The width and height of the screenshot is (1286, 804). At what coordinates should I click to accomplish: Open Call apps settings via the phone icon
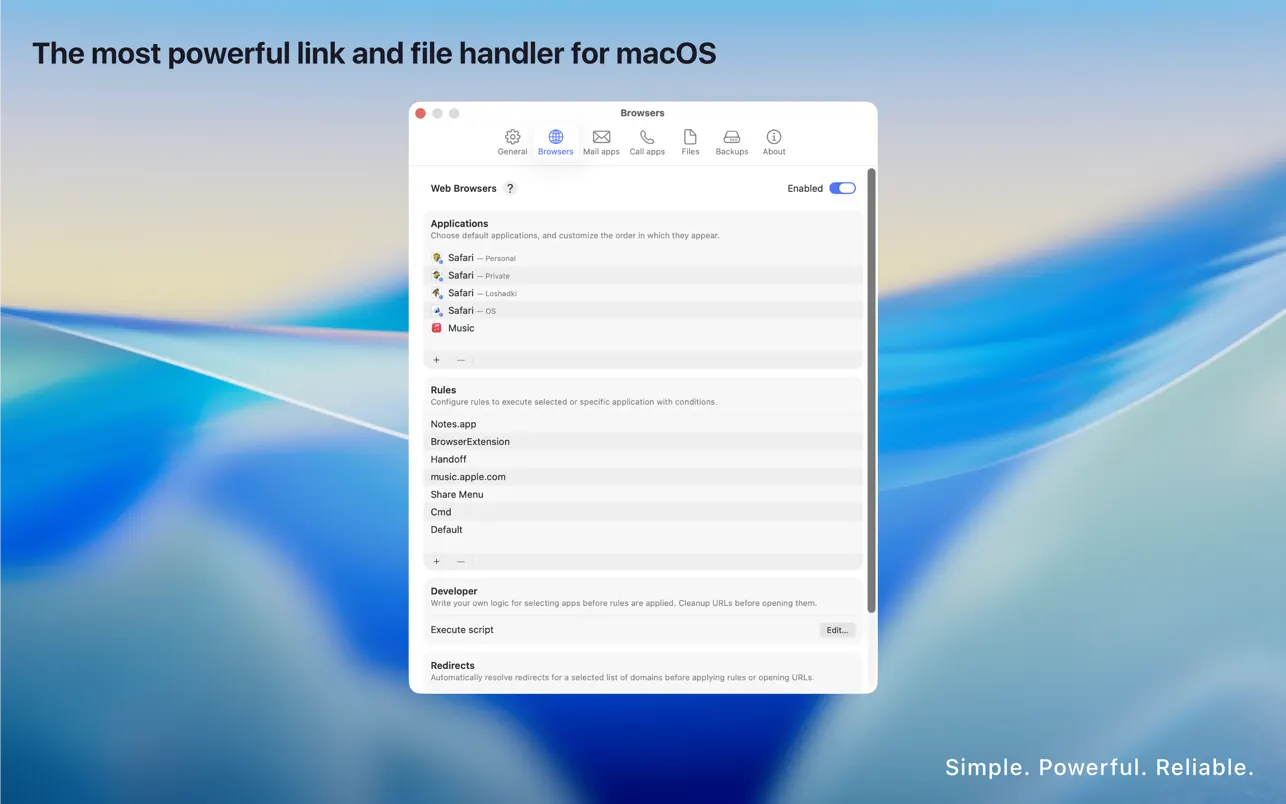(647, 137)
